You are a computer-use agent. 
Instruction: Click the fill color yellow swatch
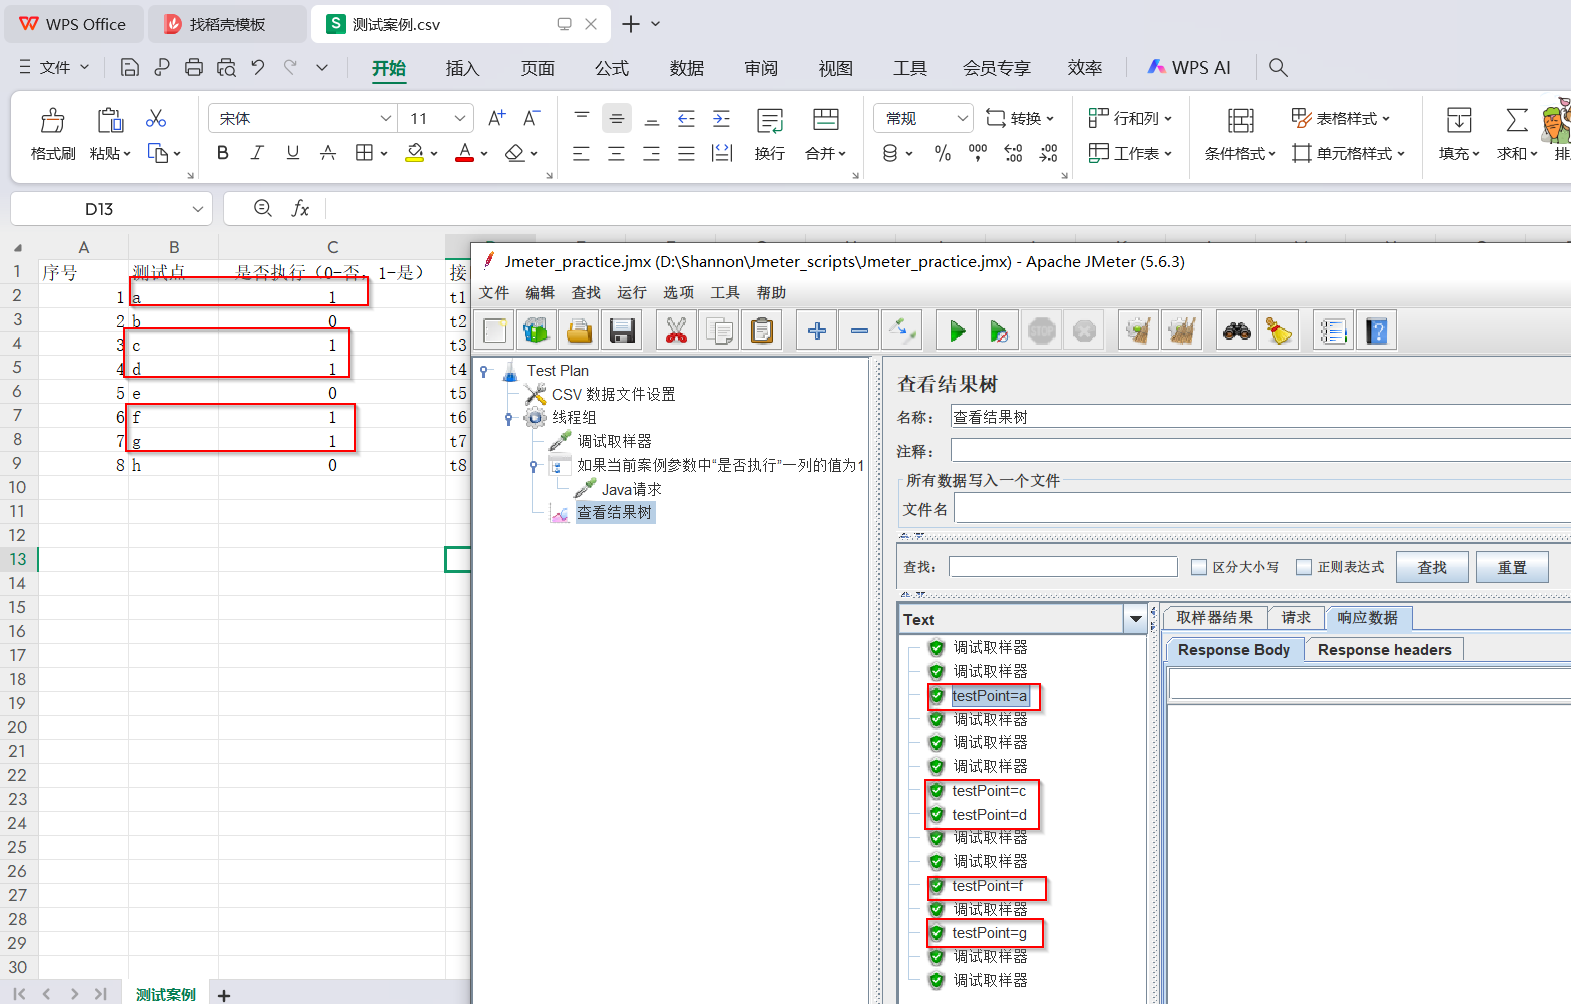click(415, 153)
